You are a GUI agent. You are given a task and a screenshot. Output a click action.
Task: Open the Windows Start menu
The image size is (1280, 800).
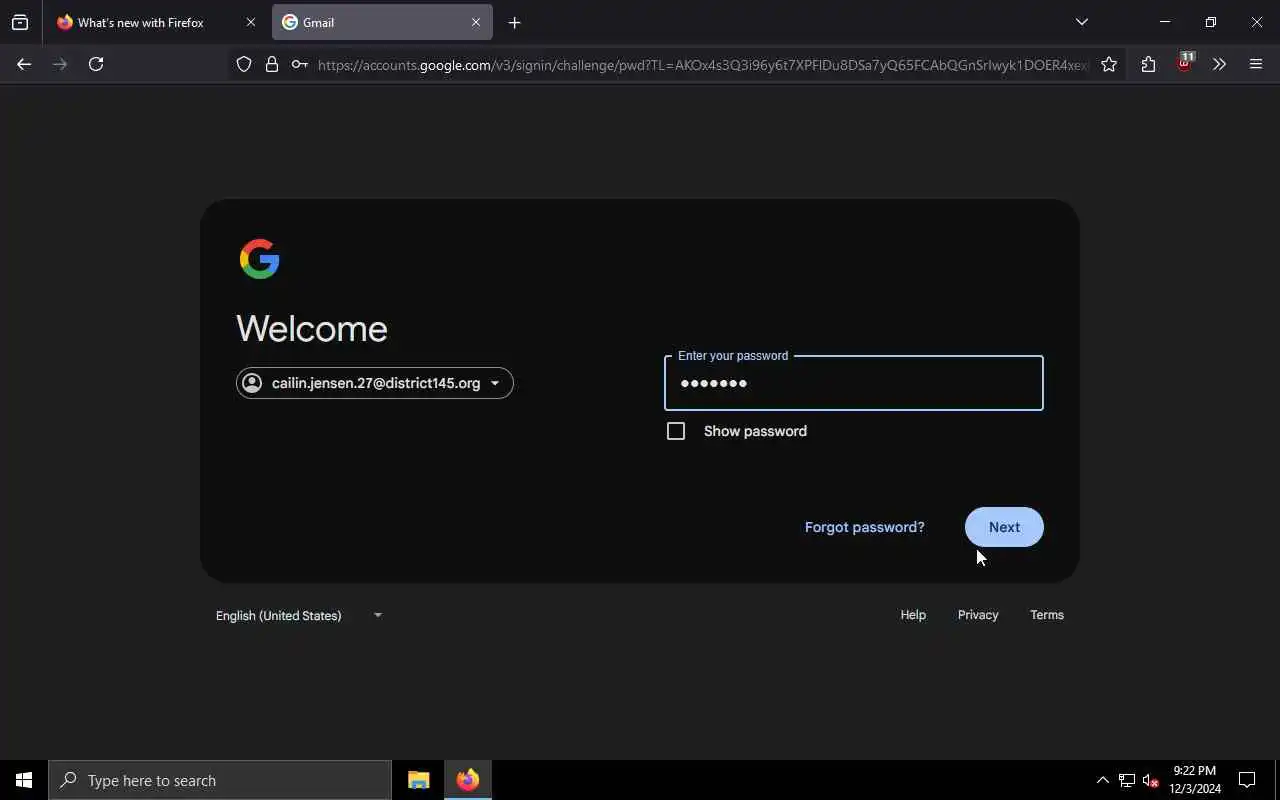point(24,780)
